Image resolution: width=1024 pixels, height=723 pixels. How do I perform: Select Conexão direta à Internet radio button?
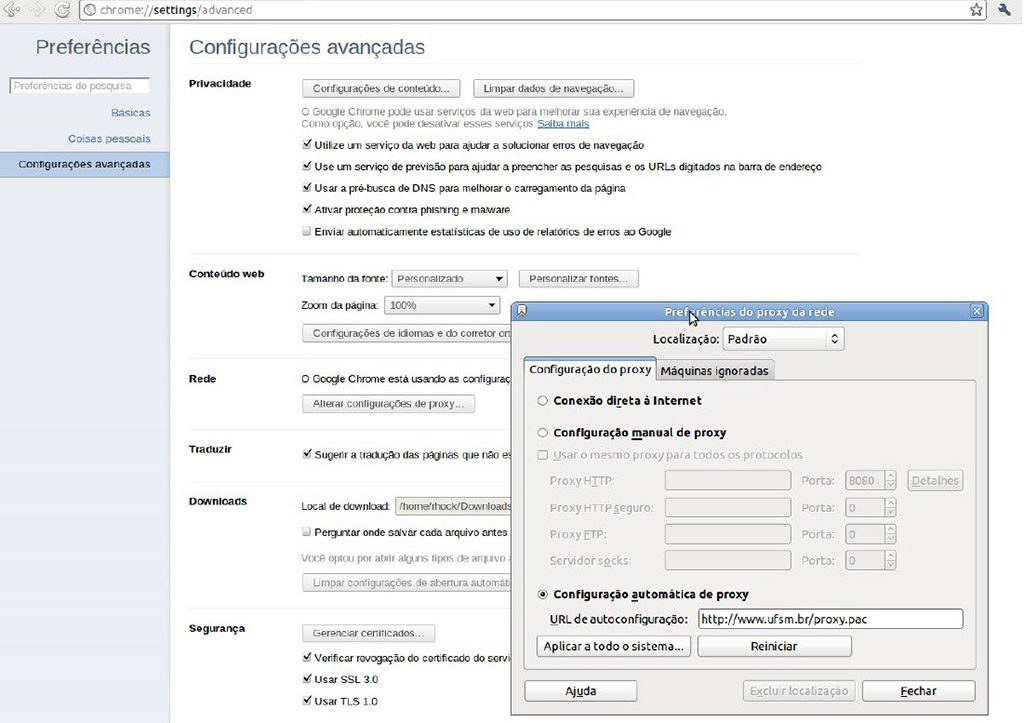click(x=543, y=401)
